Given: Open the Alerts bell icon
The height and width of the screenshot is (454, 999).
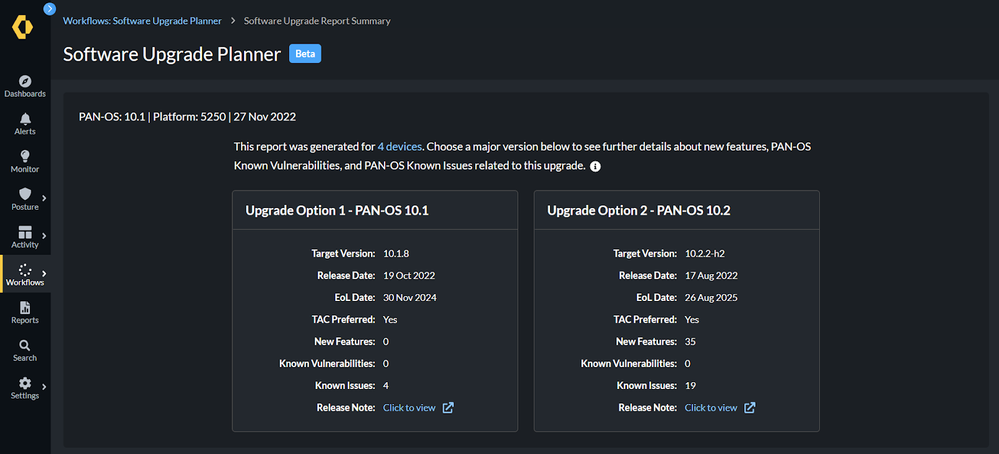Looking at the screenshot, I should pos(25,119).
